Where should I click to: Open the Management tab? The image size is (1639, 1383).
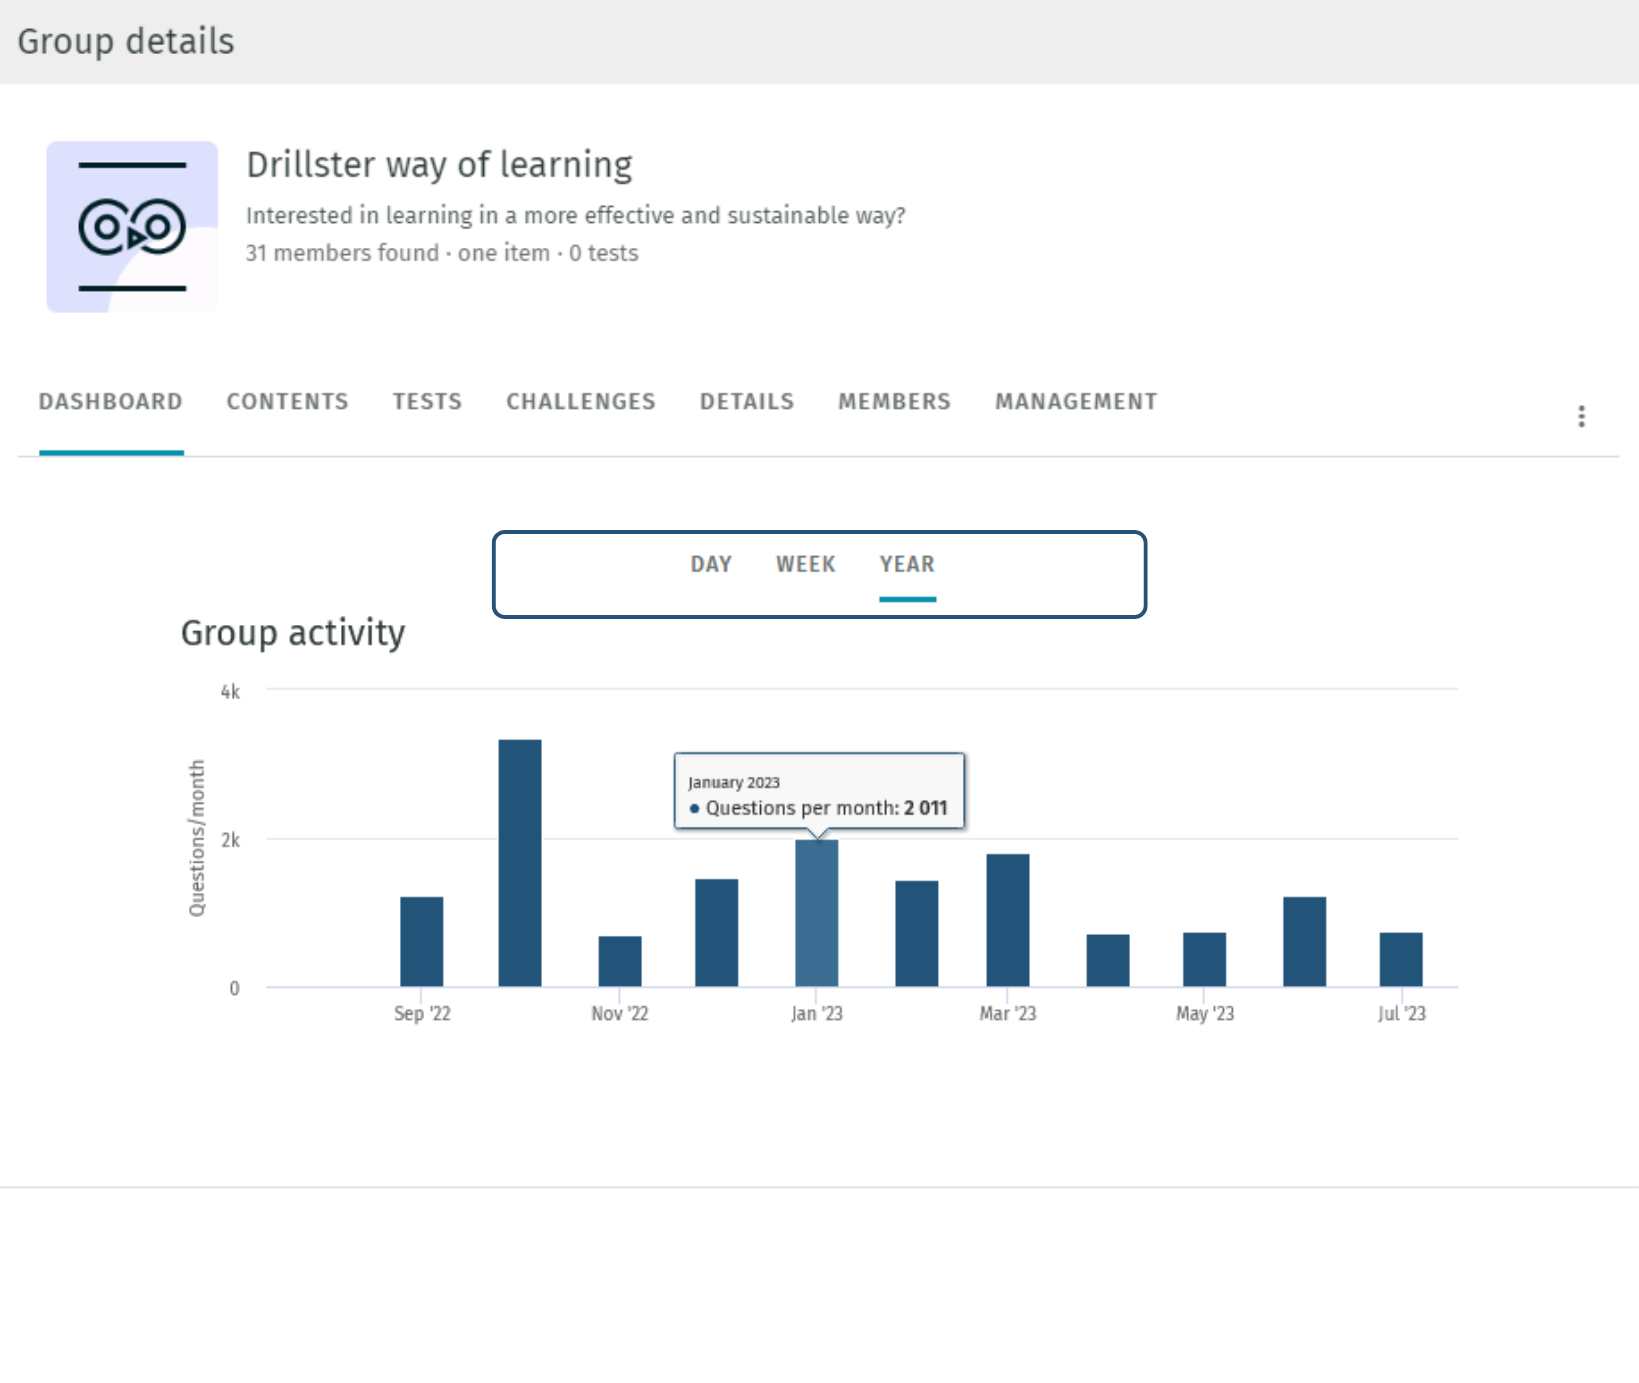1076,402
